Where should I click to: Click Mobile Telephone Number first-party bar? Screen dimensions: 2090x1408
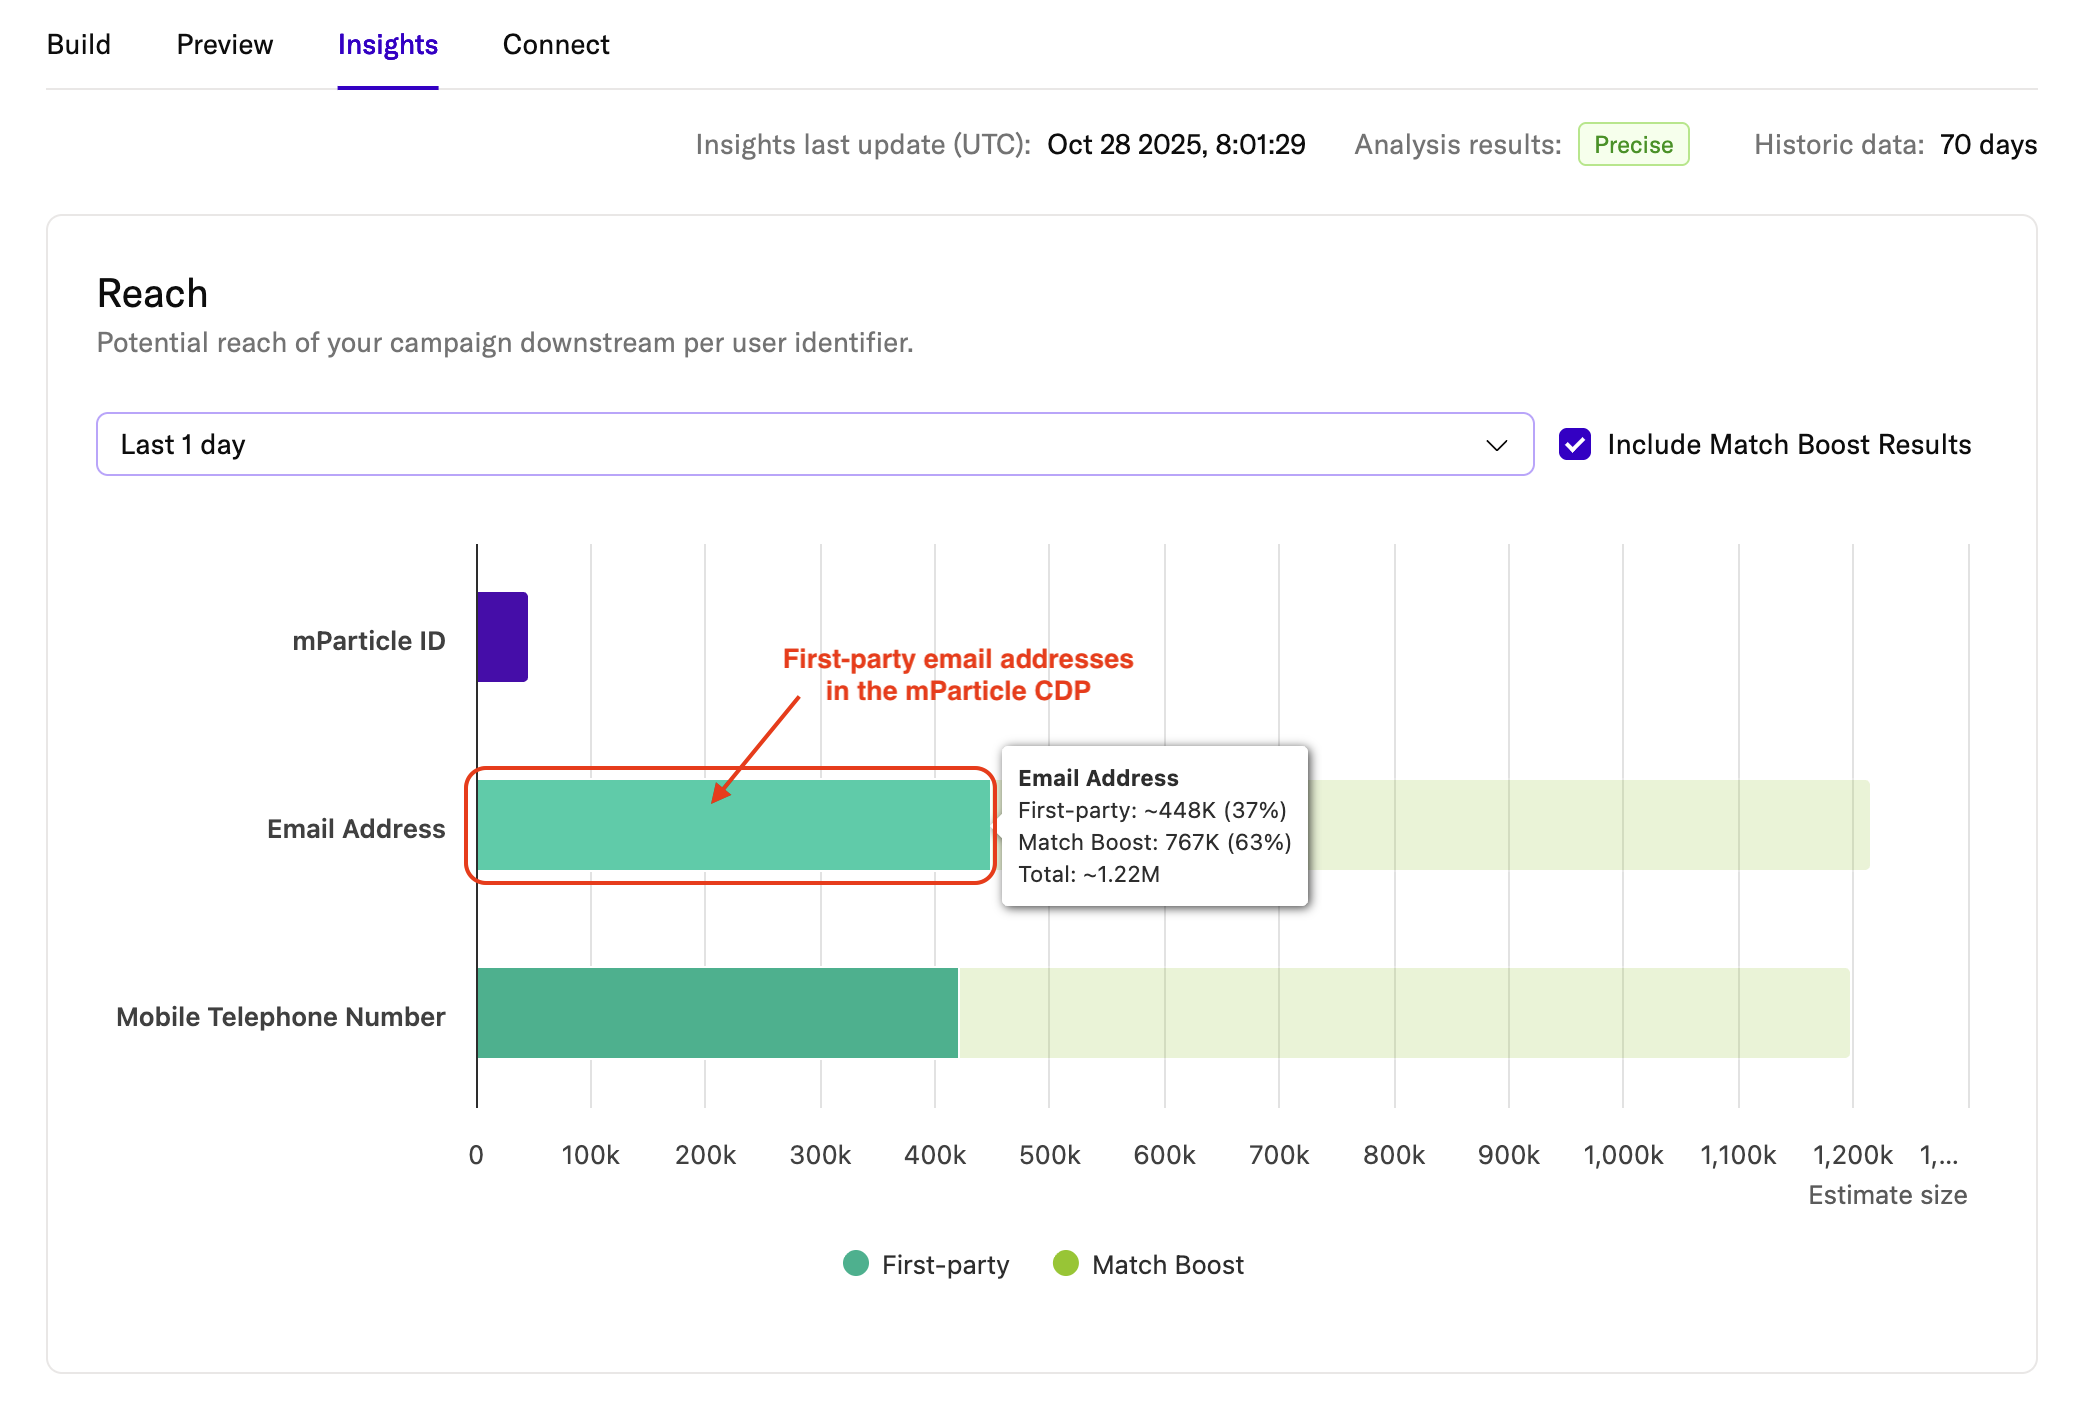716,1013
